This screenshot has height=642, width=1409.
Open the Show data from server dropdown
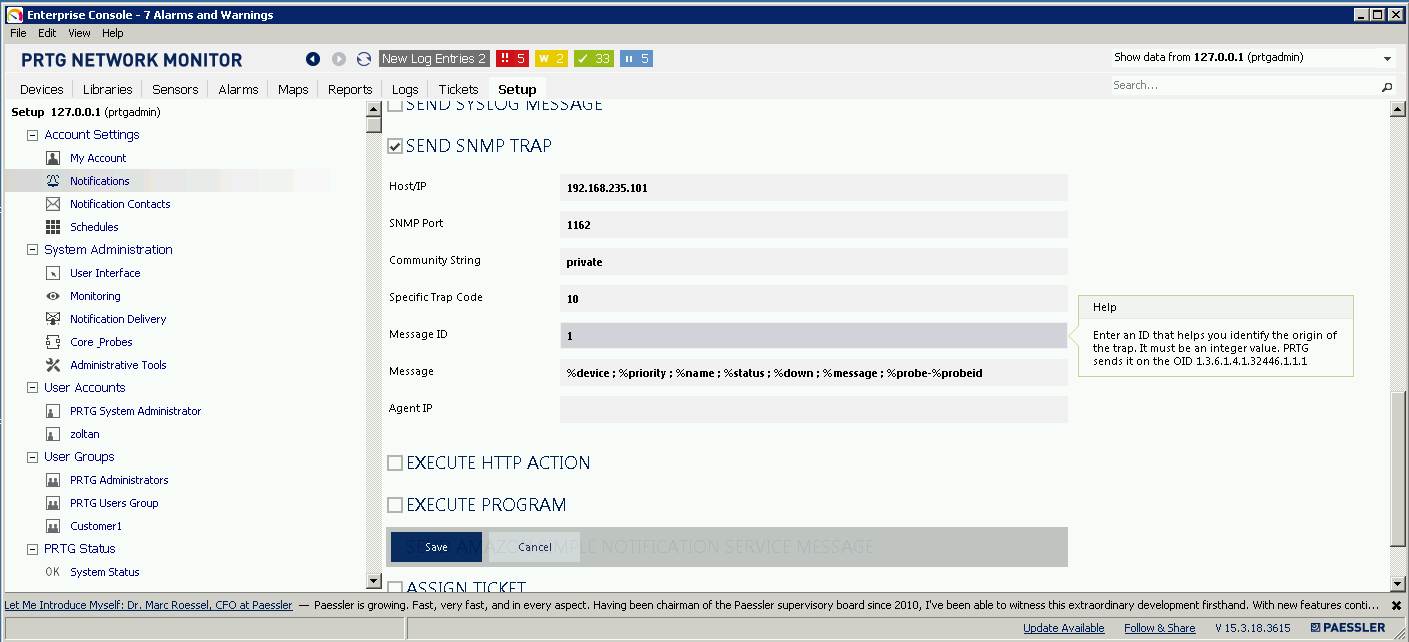click(1387, 59)
